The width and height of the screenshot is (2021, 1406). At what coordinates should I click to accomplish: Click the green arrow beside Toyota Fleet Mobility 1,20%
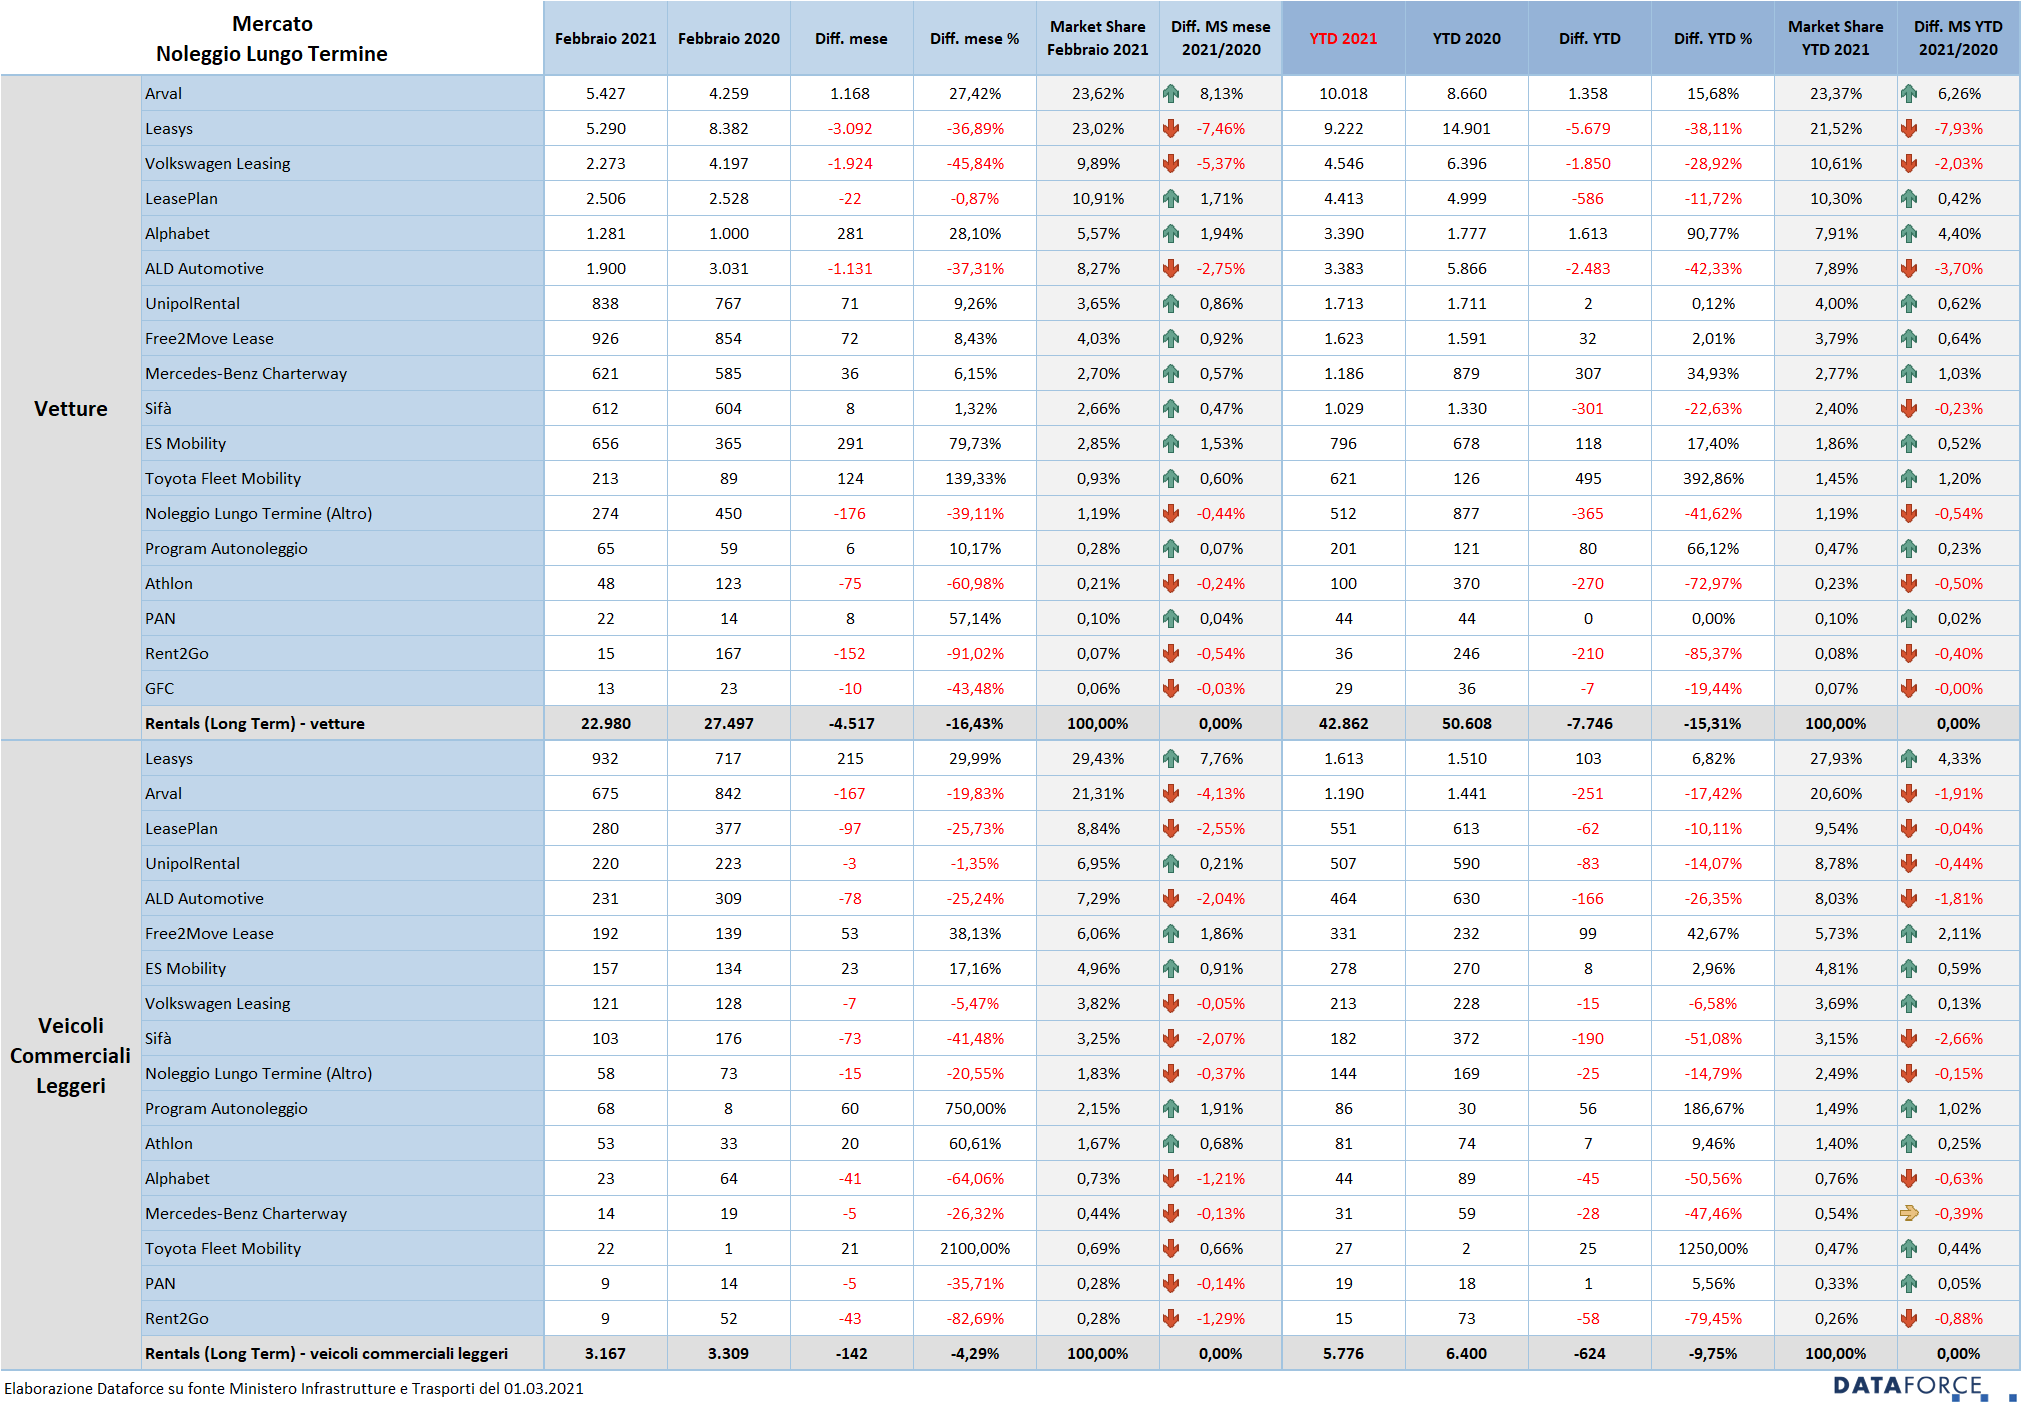click(1909, 478)
